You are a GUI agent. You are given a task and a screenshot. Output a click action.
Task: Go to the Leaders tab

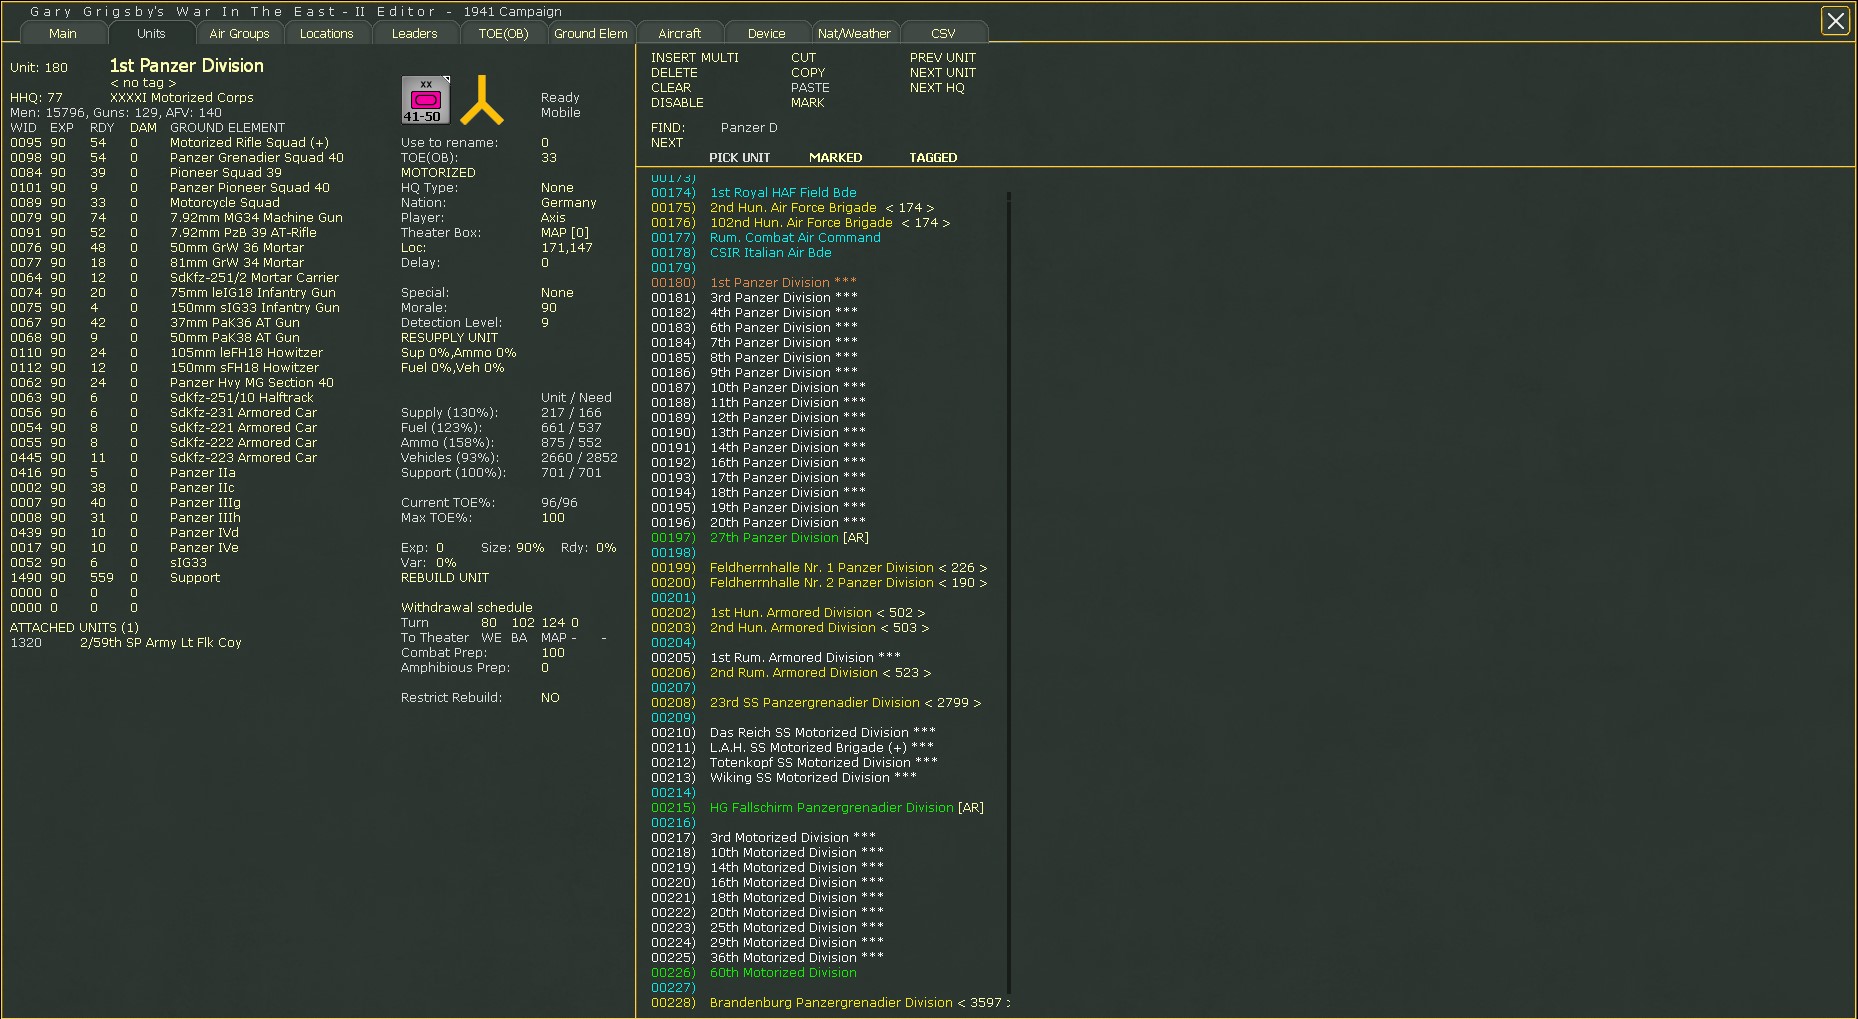pos(415,33)
